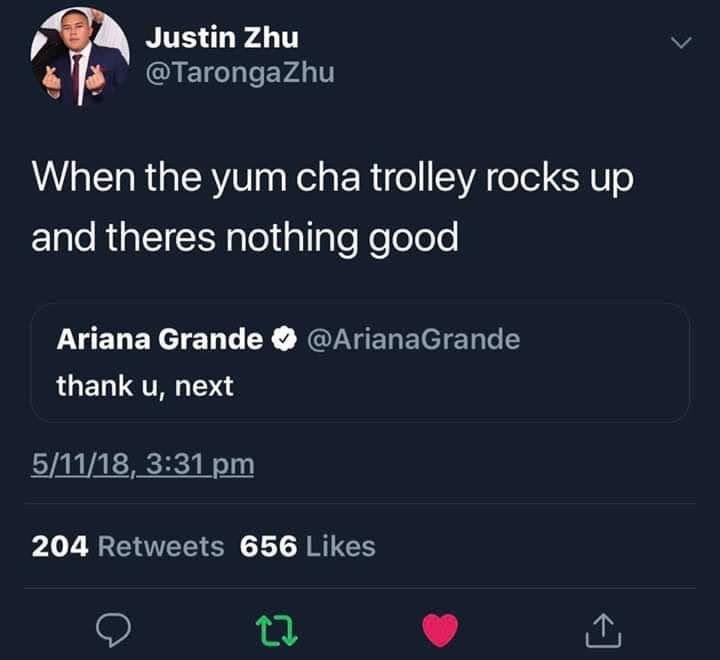Click the "Retweets" label
The image size is (720, 660).
coord(161,546)
